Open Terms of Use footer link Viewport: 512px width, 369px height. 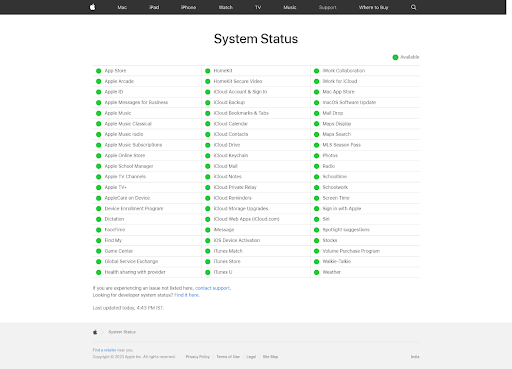(228, 357)
